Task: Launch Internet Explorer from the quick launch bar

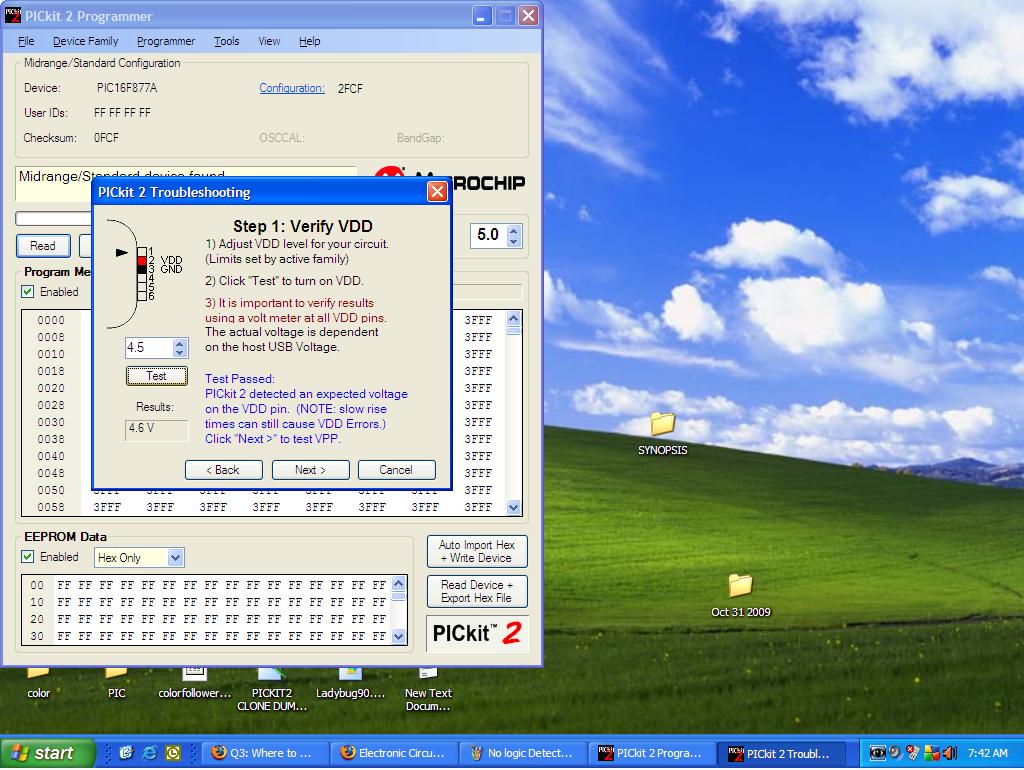Action: [x=150, y=753]
